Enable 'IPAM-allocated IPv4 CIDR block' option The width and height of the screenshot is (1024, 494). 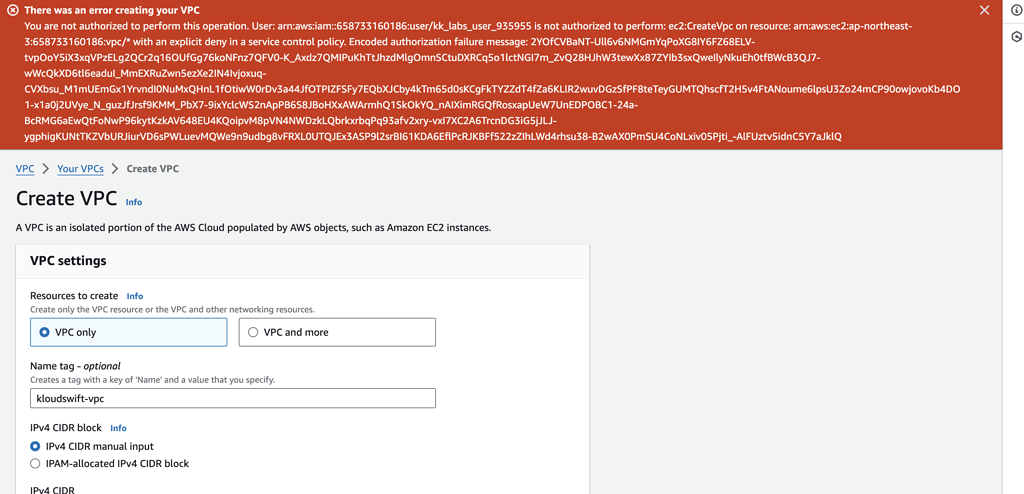[x=35, y=464]
